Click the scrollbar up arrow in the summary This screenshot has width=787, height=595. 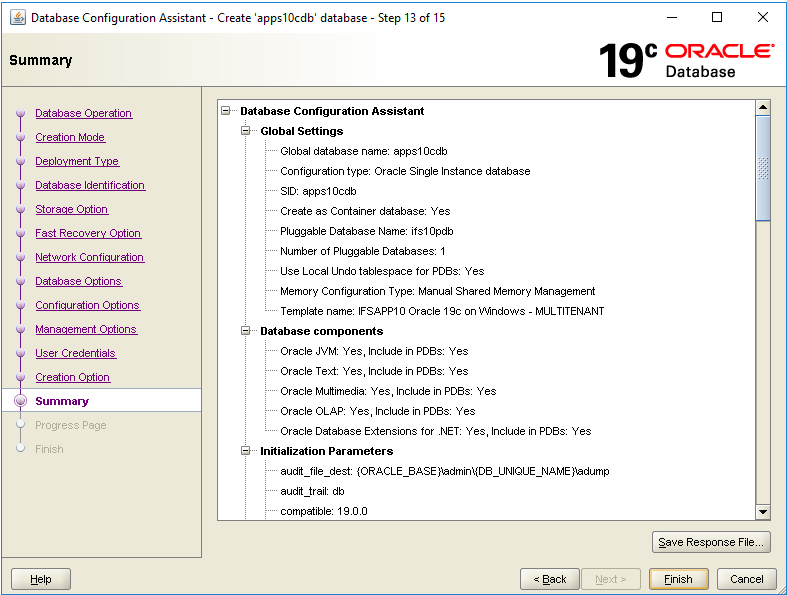(x=763, y=107)
